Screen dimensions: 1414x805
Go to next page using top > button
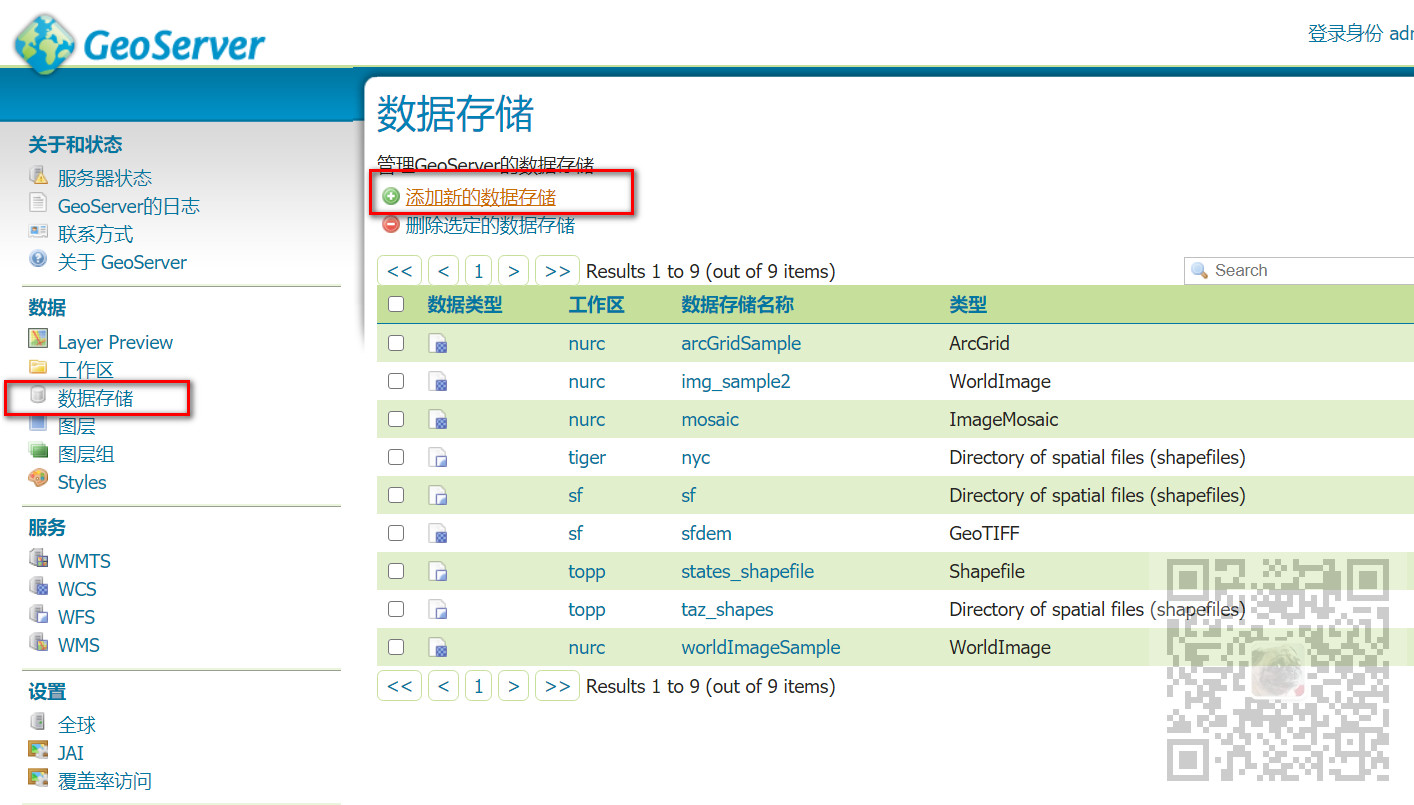click(513, 271)
